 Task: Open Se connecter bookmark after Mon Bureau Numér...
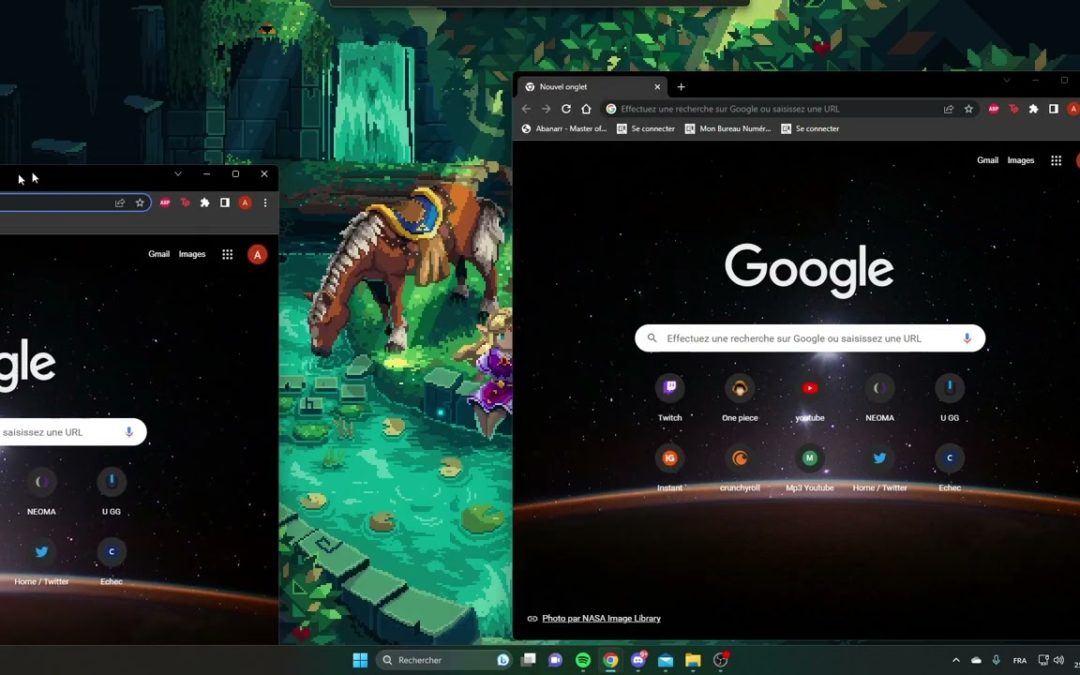coord(810,129)
